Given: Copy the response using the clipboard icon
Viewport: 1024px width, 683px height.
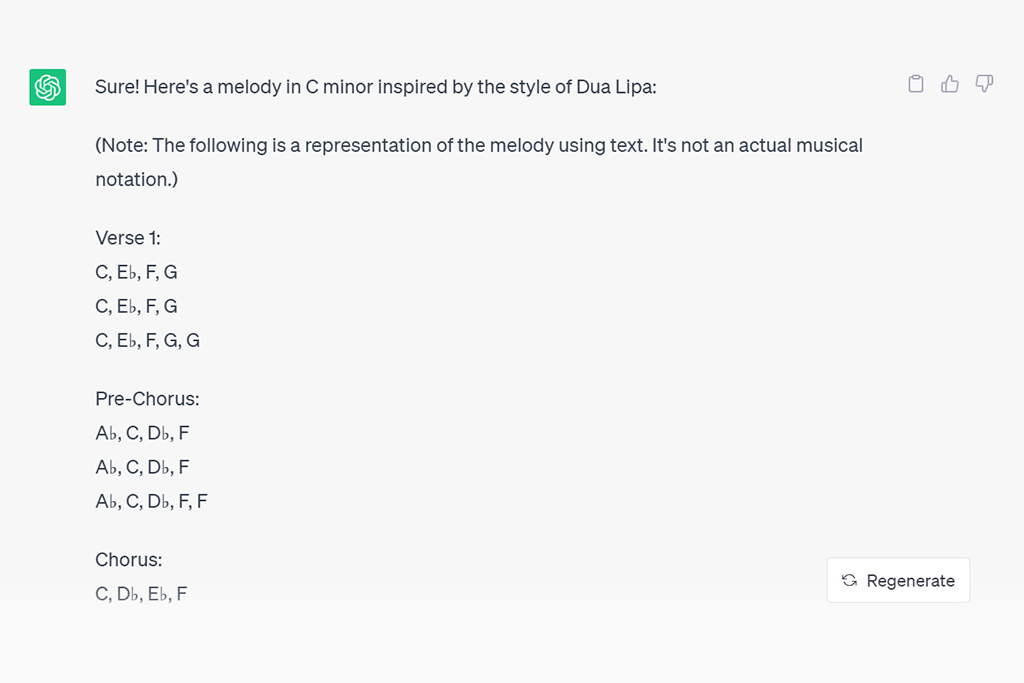Looking at the screenshot, I should coord(915,84).
